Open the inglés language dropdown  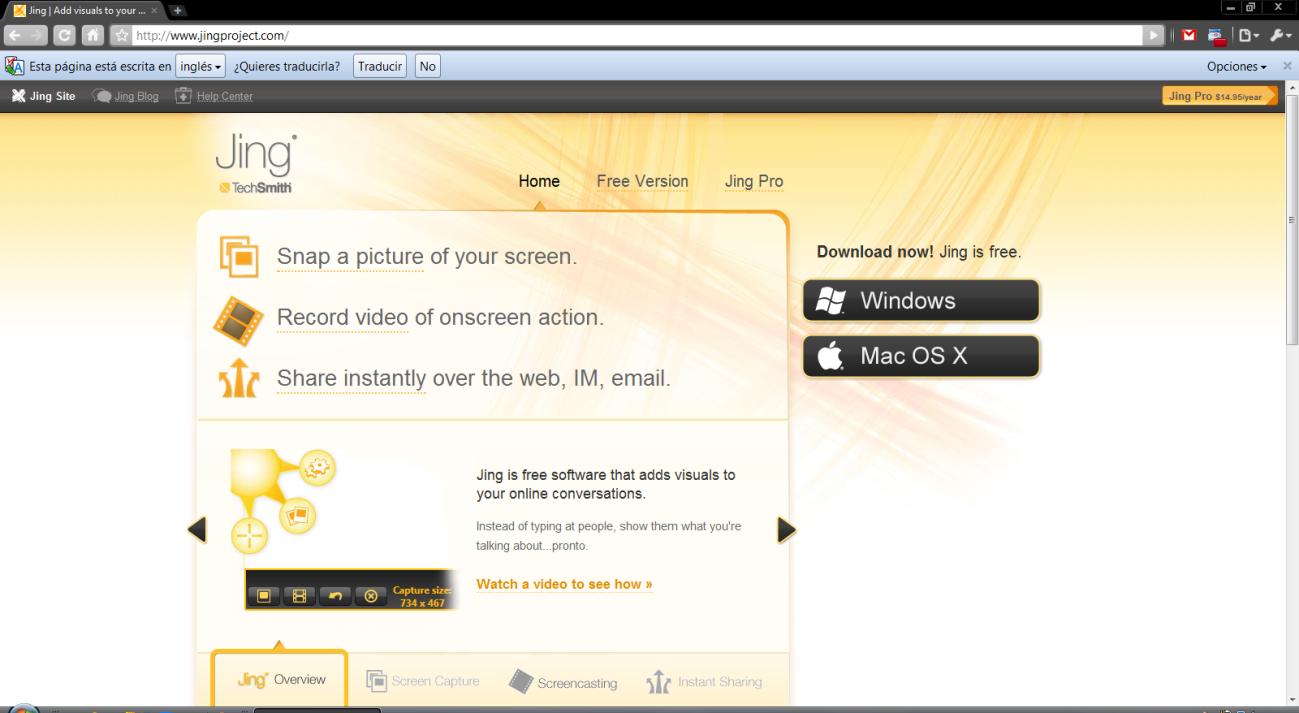pos(200,67)
